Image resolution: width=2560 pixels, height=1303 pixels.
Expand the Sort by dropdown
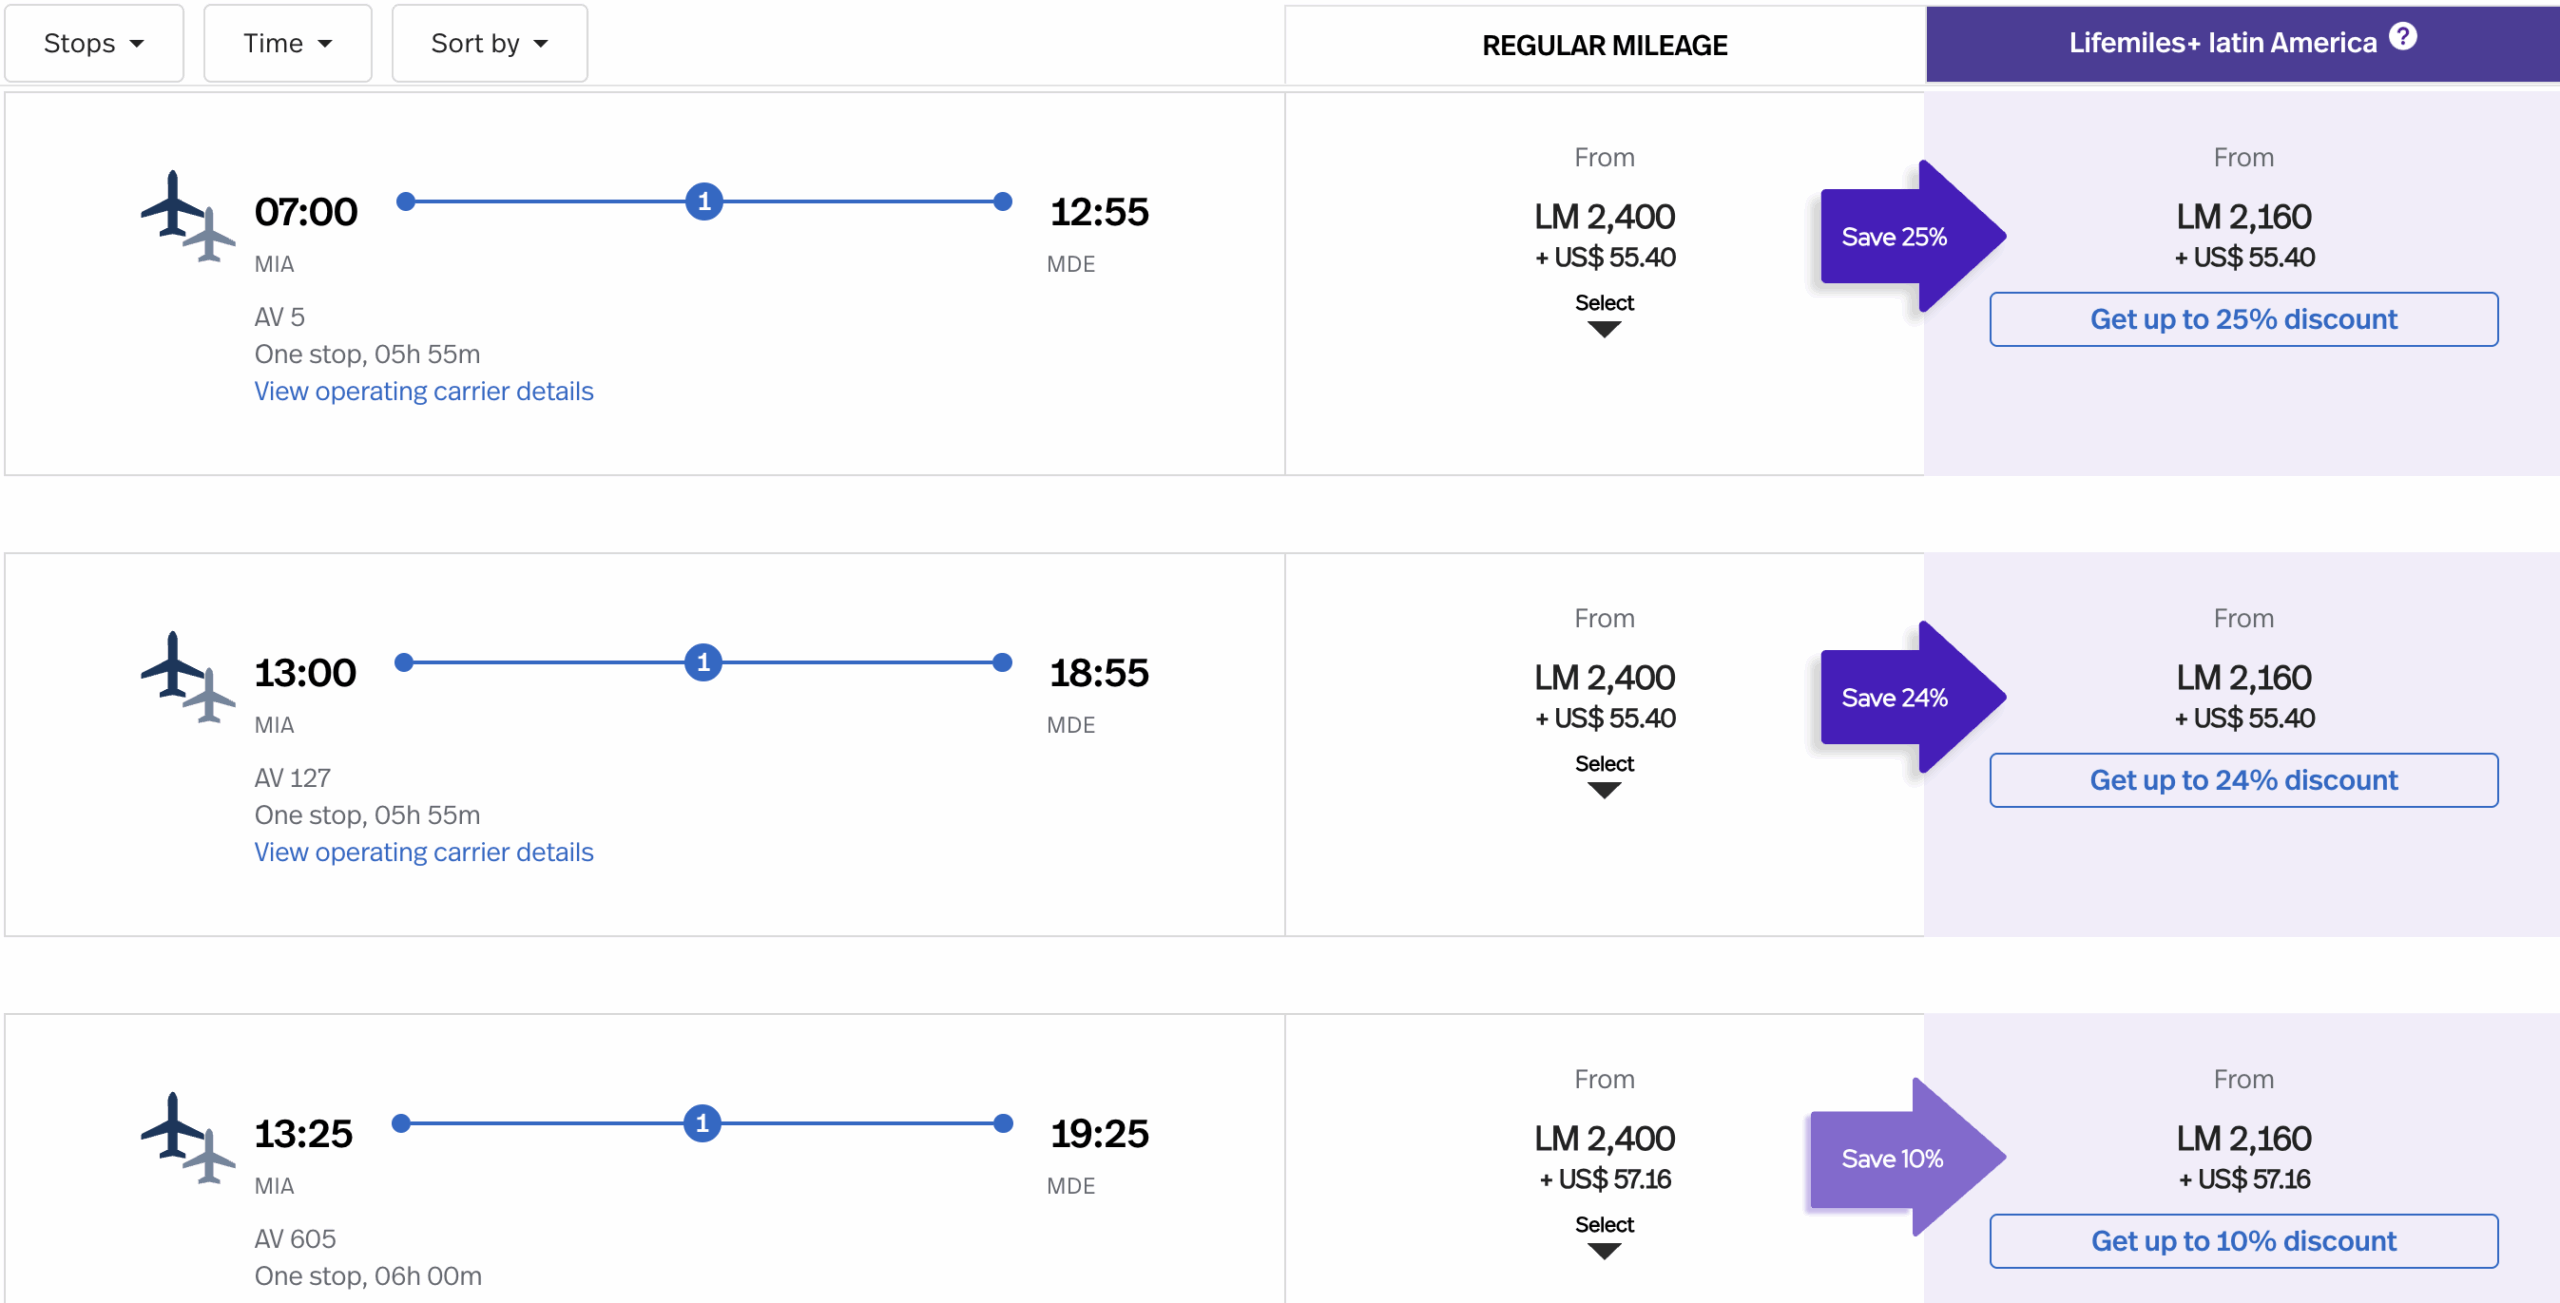489,44
